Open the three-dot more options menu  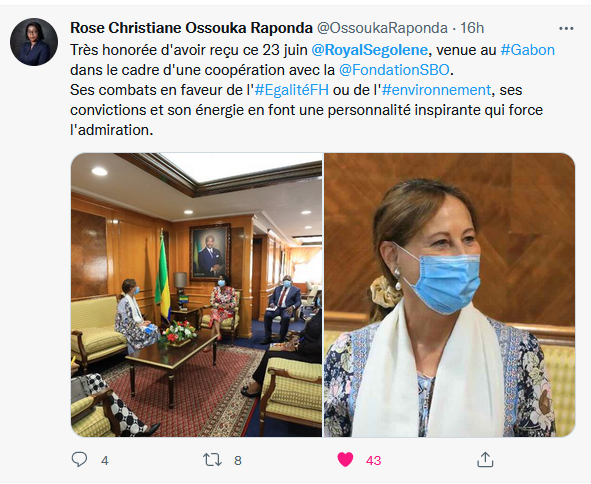pos(566,28)
